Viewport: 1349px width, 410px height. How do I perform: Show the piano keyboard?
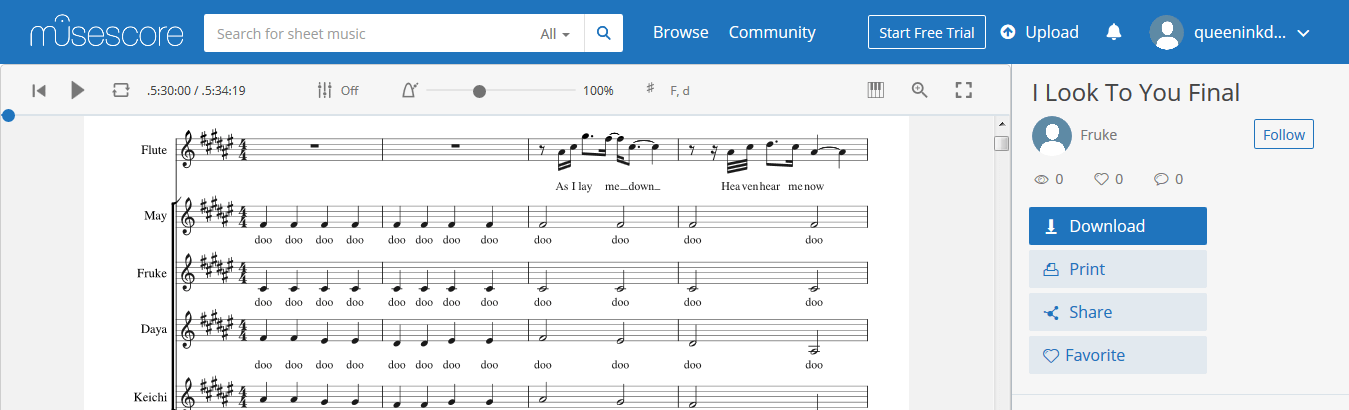[x=876, y=90]
